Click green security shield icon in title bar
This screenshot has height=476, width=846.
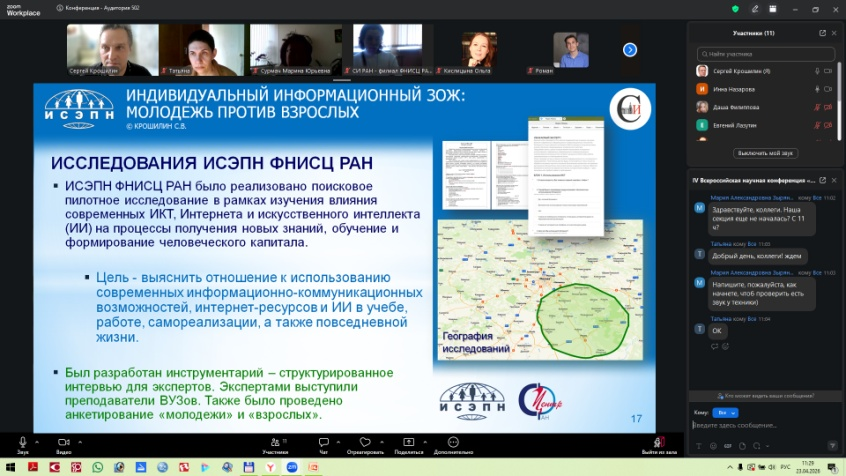tap(735, 9)
